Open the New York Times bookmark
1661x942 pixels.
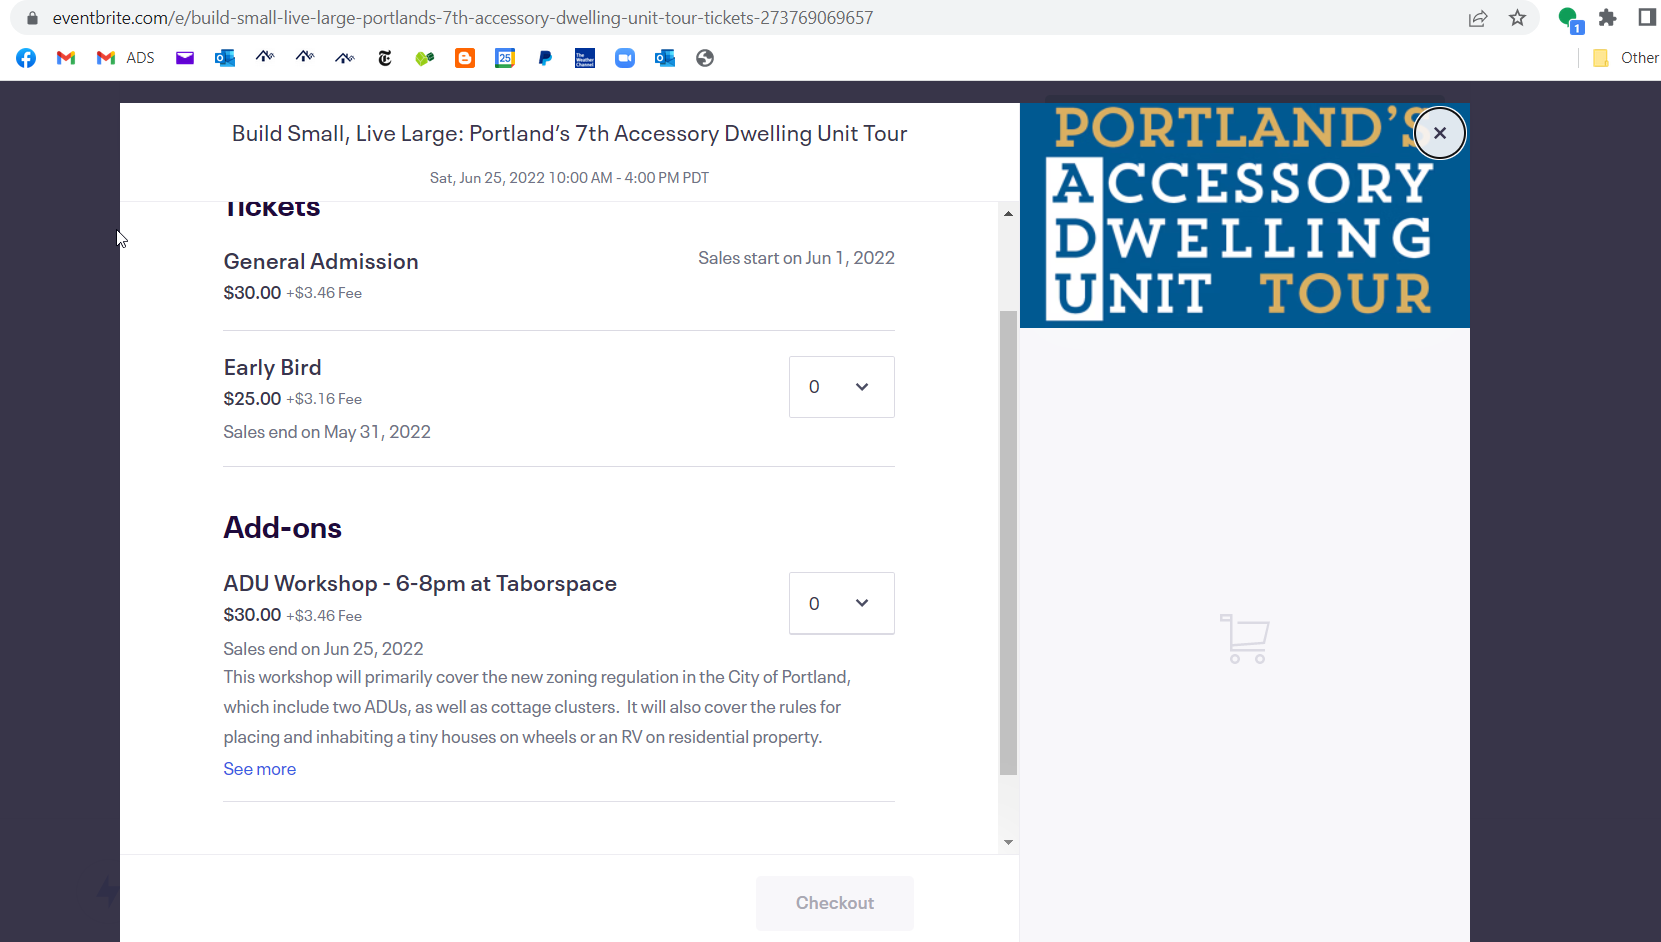pos(385,58)
